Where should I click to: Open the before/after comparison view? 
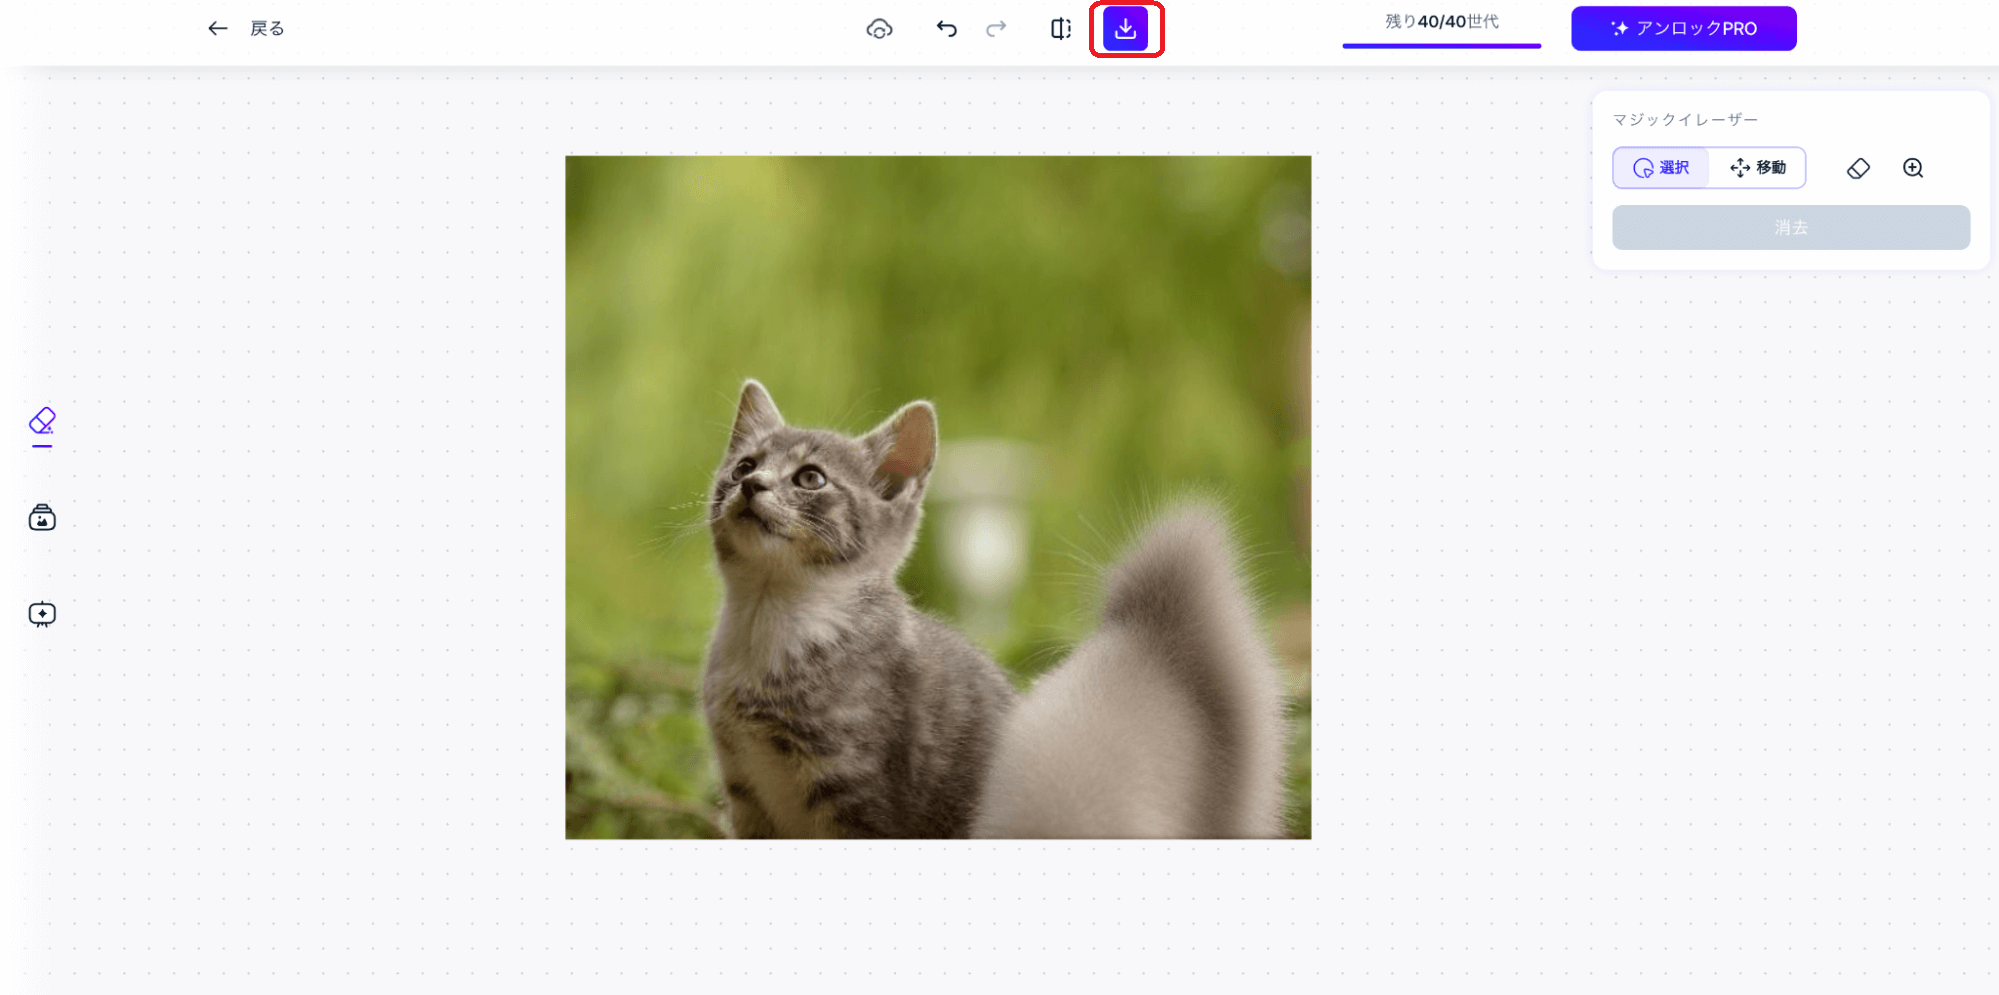[x=1059, y=28]
